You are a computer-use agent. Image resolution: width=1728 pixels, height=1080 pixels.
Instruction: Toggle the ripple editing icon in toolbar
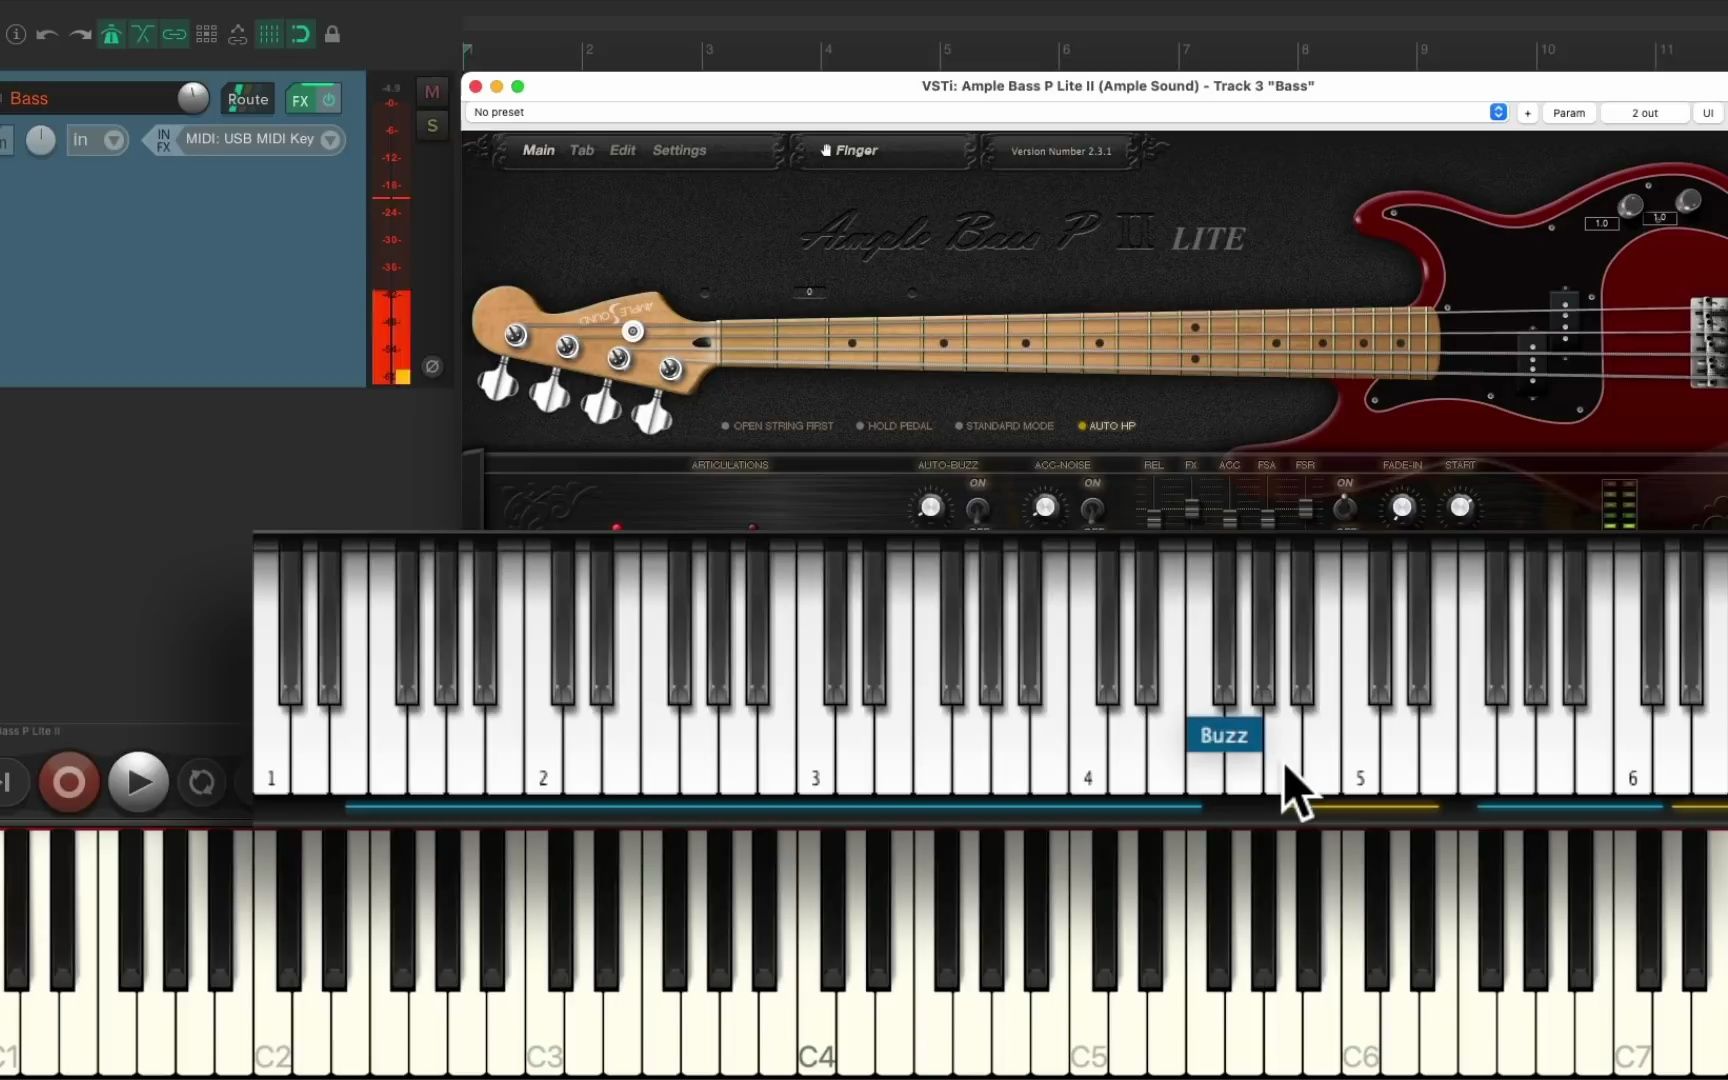302,34
